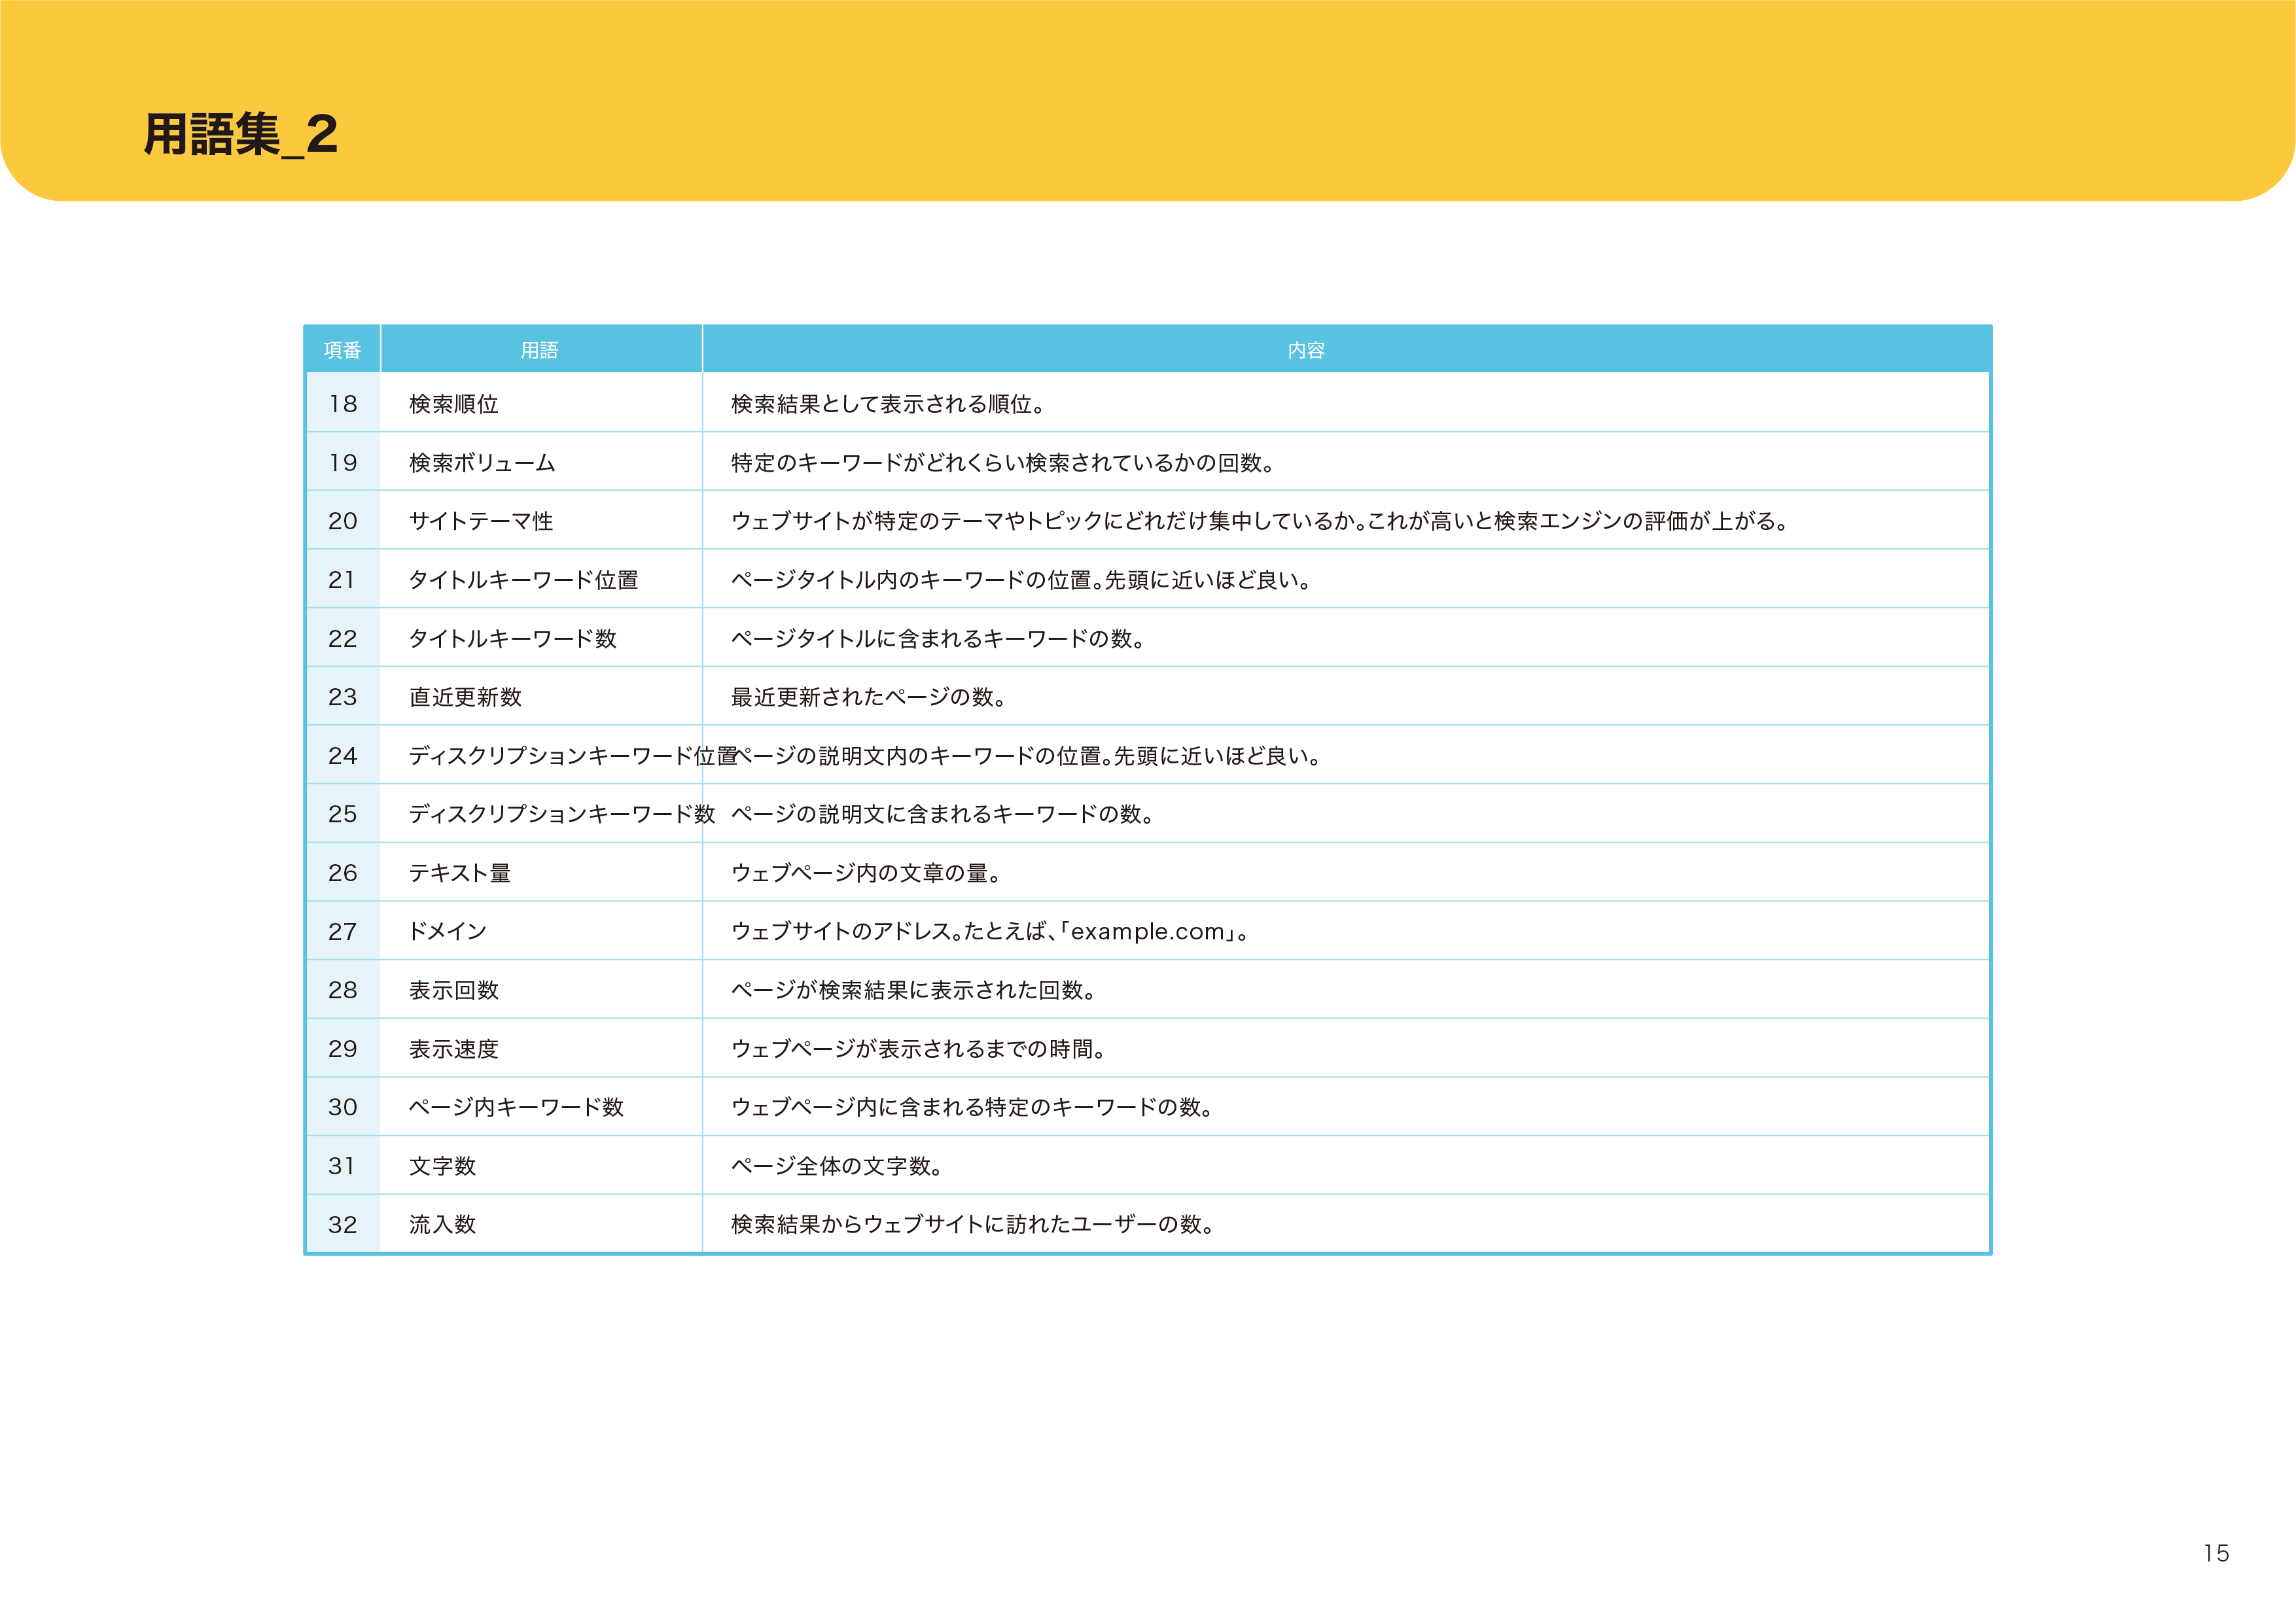This screenshot has width=2296, height=1623.
Task: Select the term サイトテーマ性
Action: (x=481, y=521)
